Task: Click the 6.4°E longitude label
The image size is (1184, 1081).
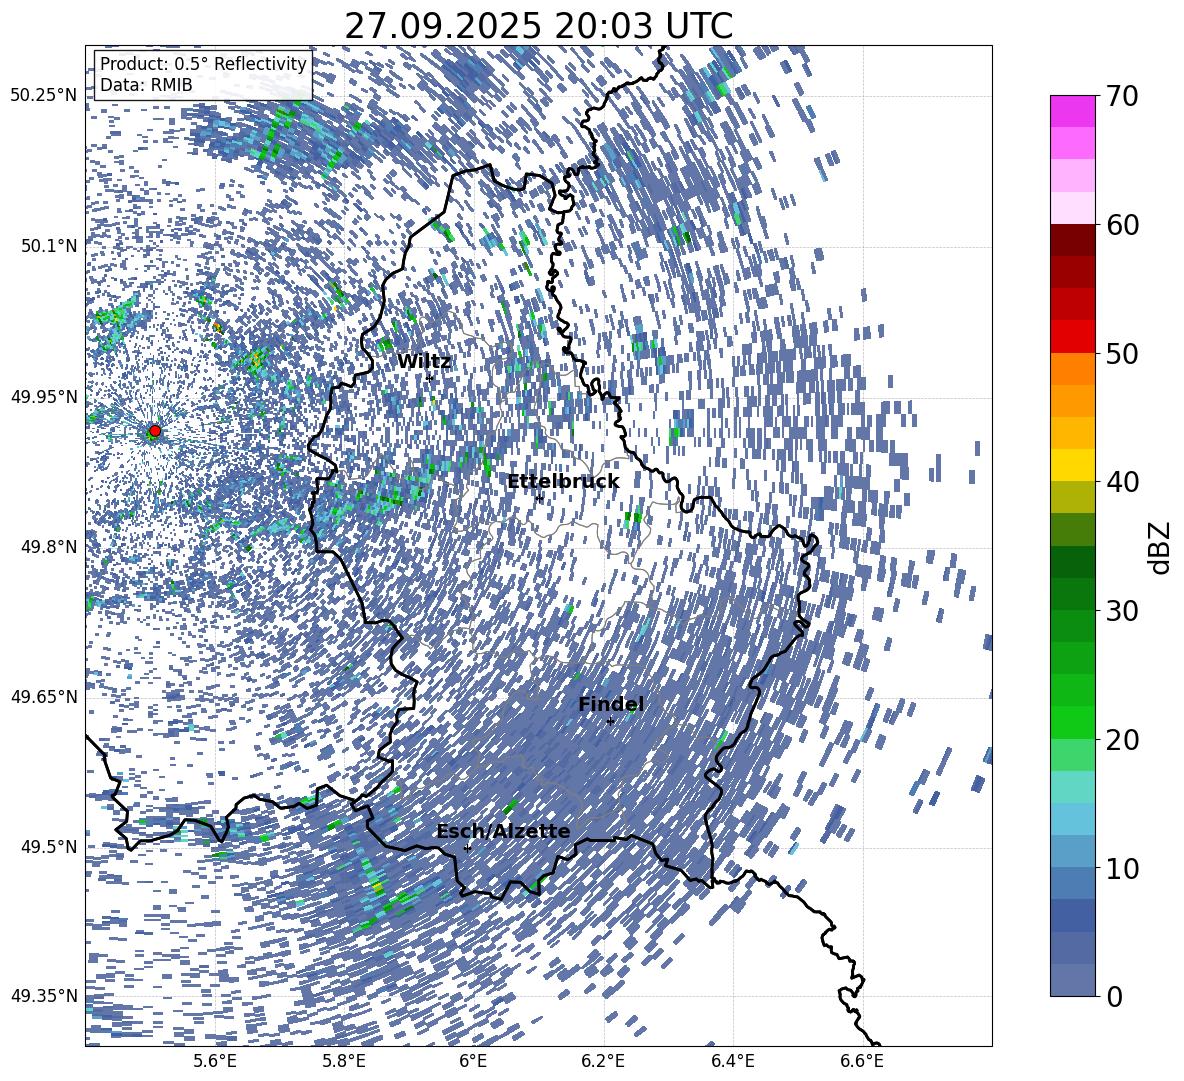Action: point(732,1061)
